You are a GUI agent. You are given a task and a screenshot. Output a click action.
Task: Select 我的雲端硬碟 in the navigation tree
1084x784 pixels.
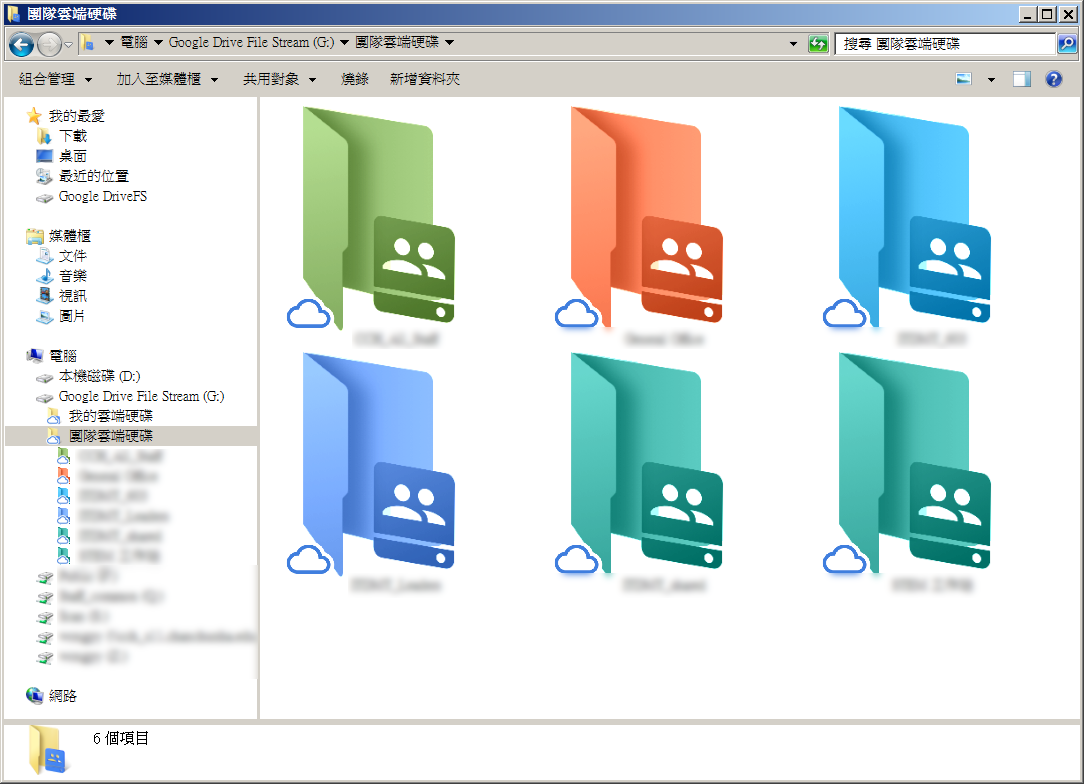pyautogui.click(x=110, y=416)
